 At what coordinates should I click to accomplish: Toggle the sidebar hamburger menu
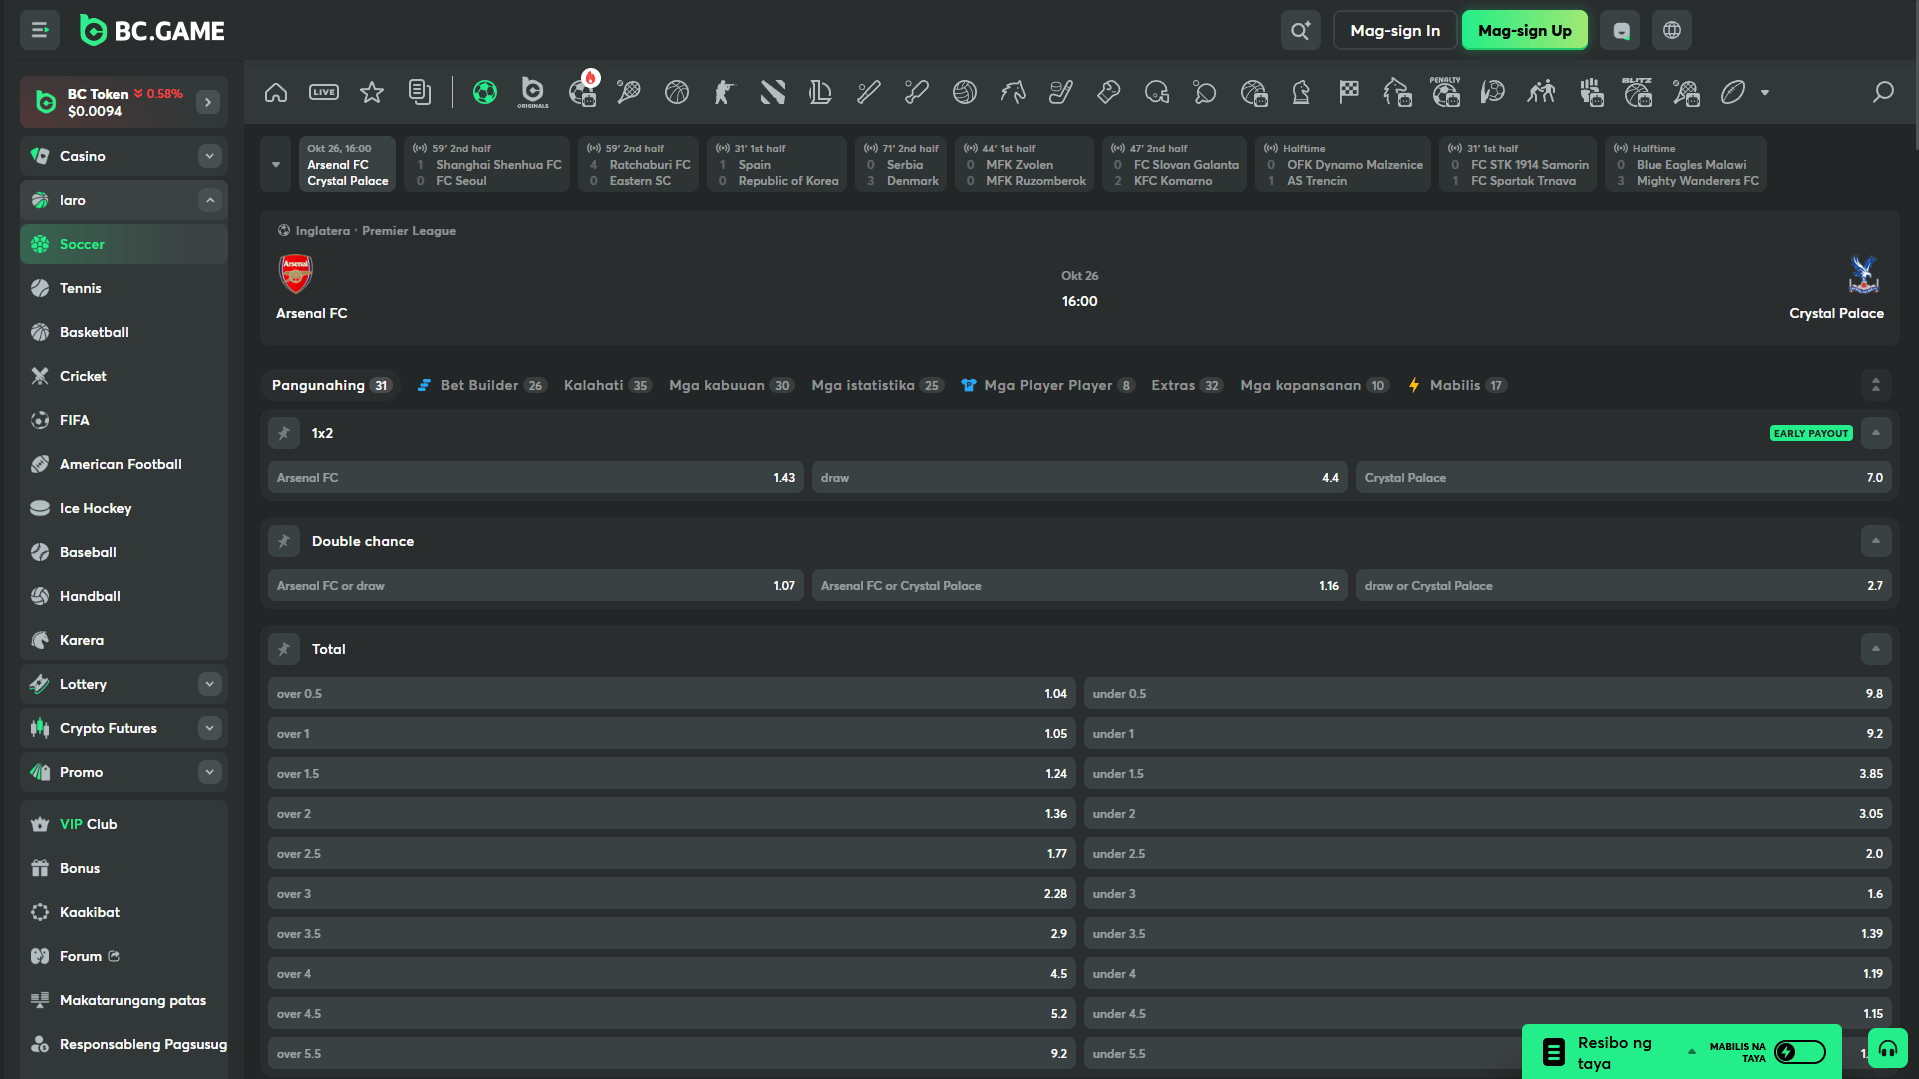coord(40,31)
